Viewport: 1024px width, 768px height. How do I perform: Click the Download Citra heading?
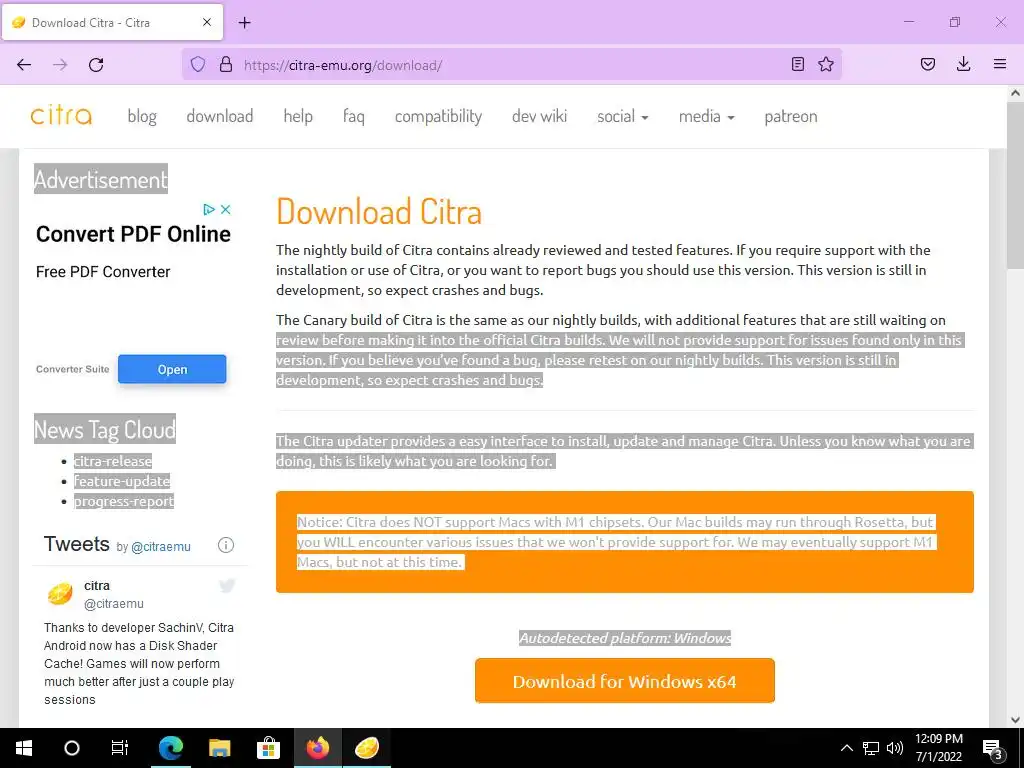pos(379,212)
